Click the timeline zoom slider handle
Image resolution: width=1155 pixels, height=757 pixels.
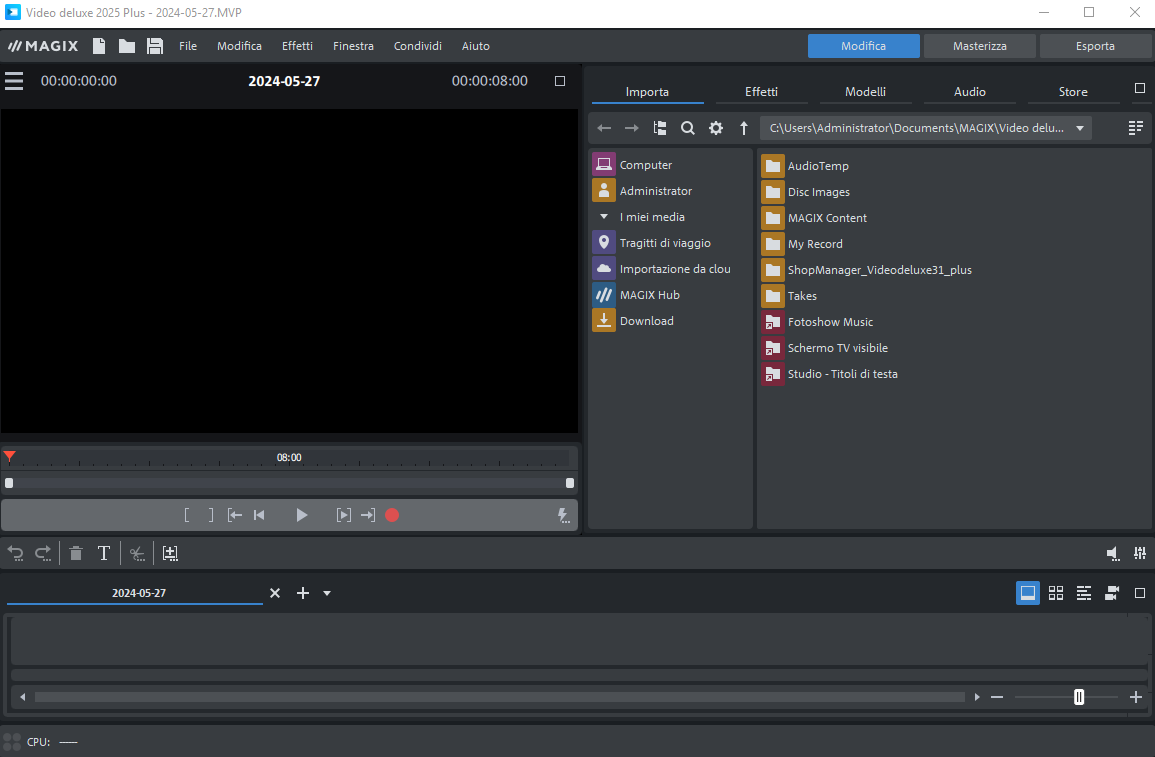(x=1079, y=697)
